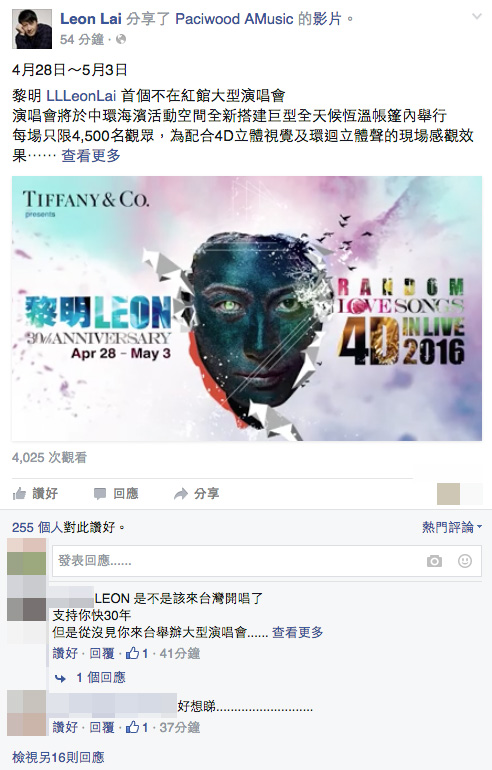Click the public globe privacy icon
Viewport: 492px width, 770px height.
121,39
